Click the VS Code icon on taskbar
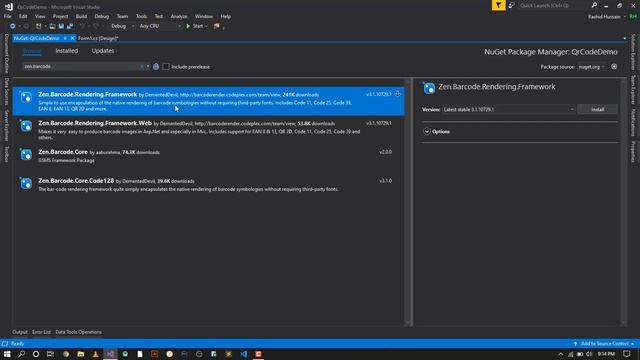640x360 pixels. click(244, 354)
